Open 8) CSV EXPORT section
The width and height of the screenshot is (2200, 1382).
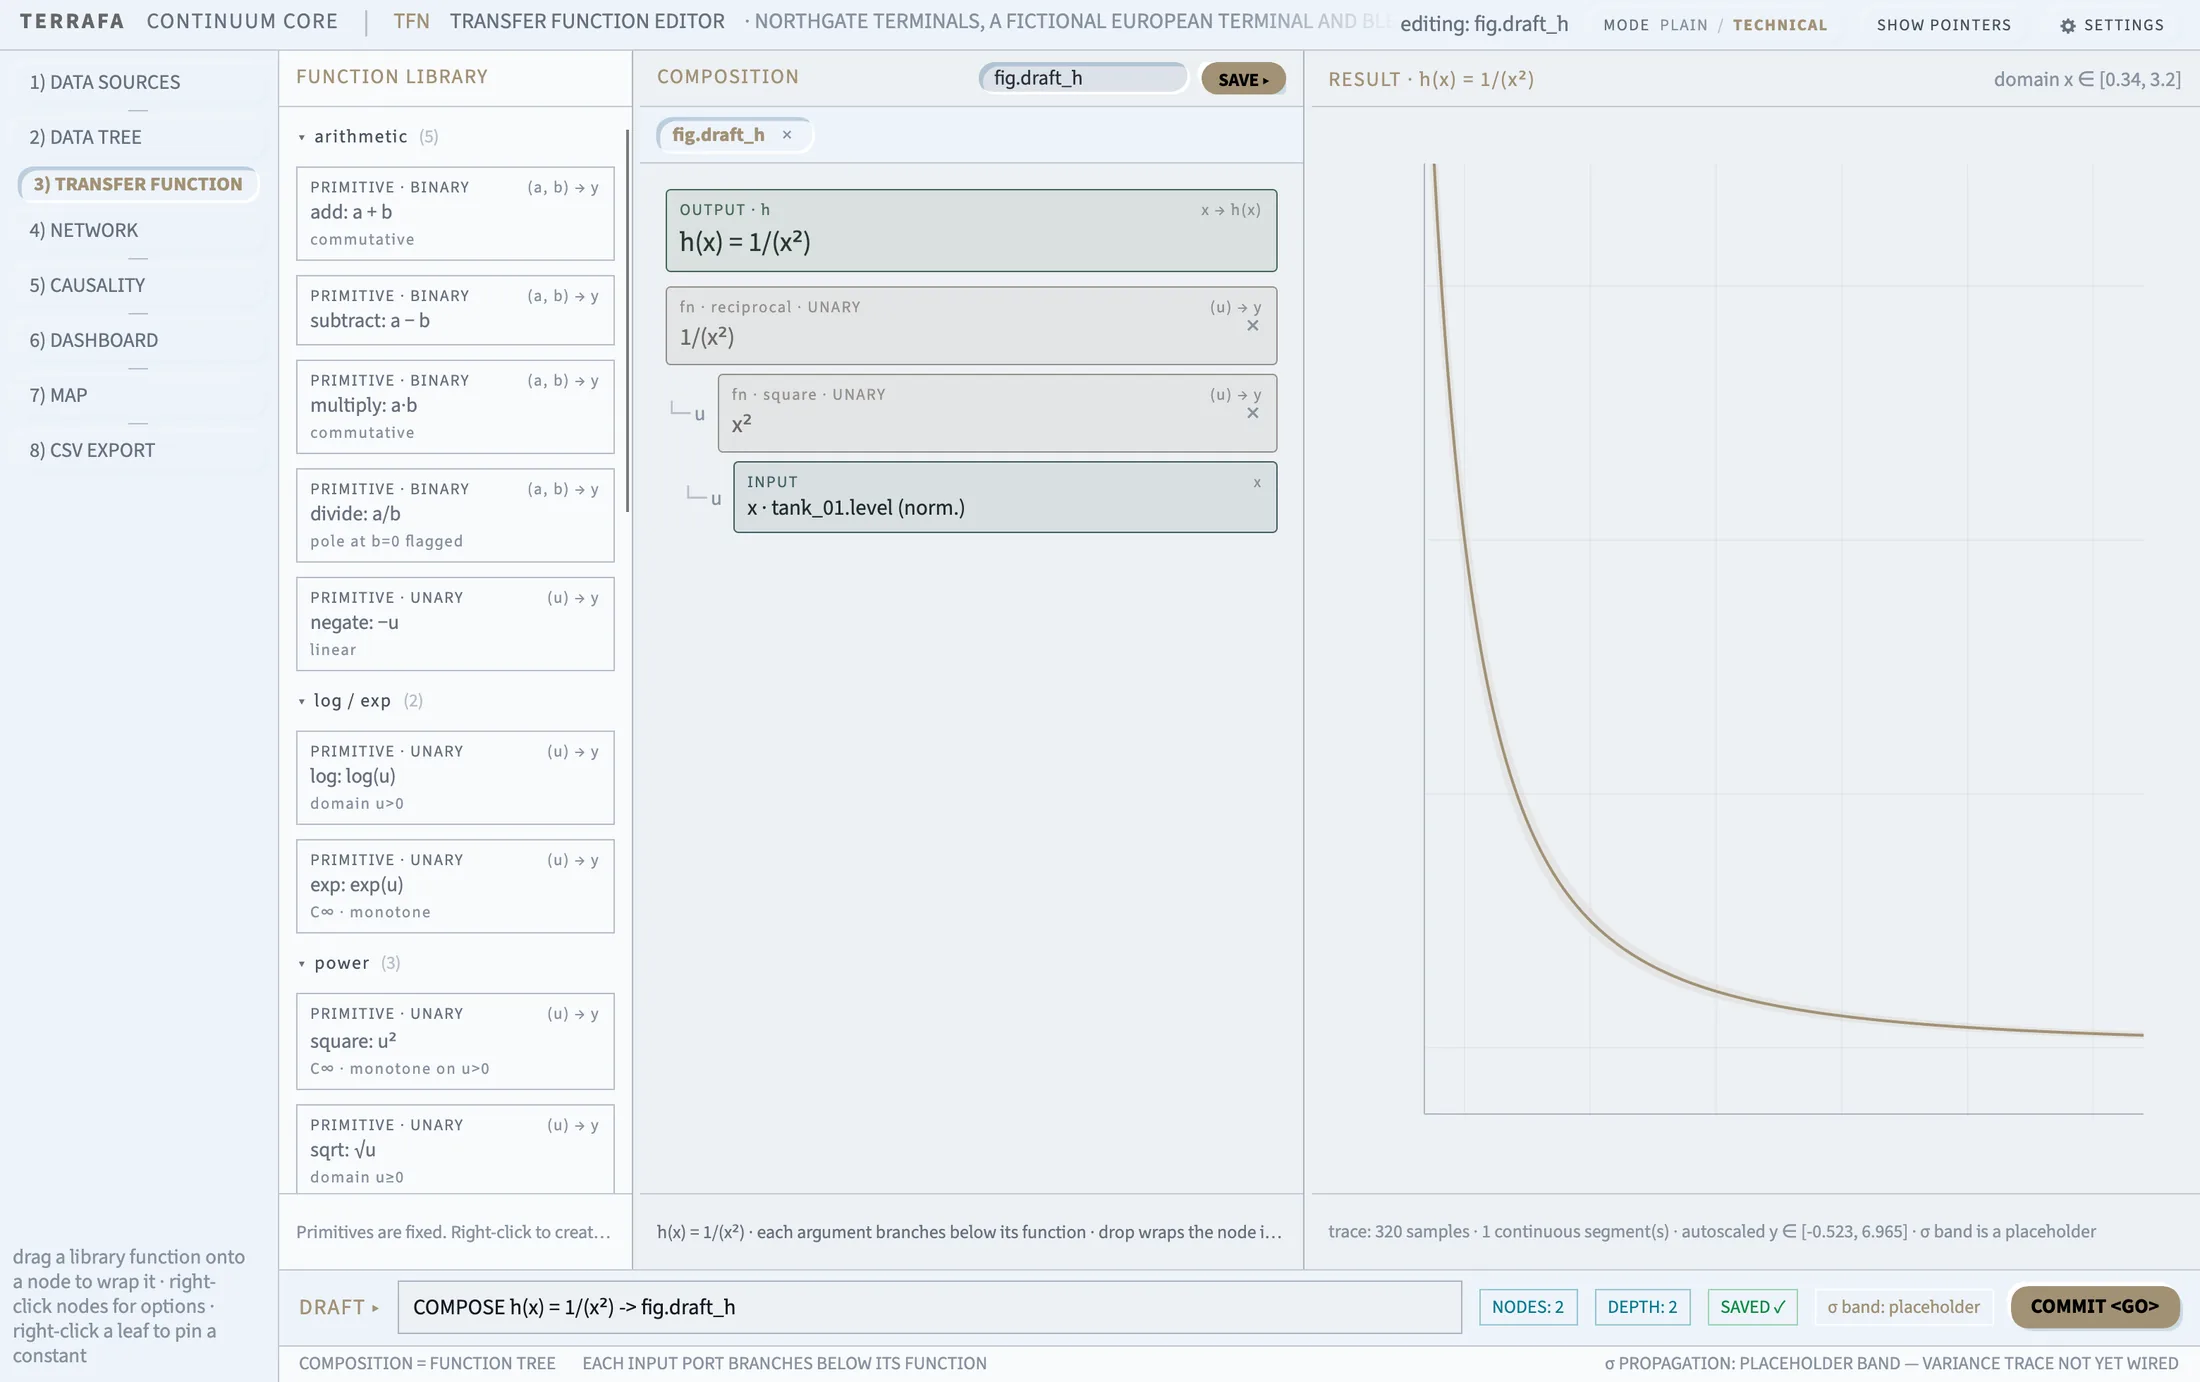pos(138,450)
